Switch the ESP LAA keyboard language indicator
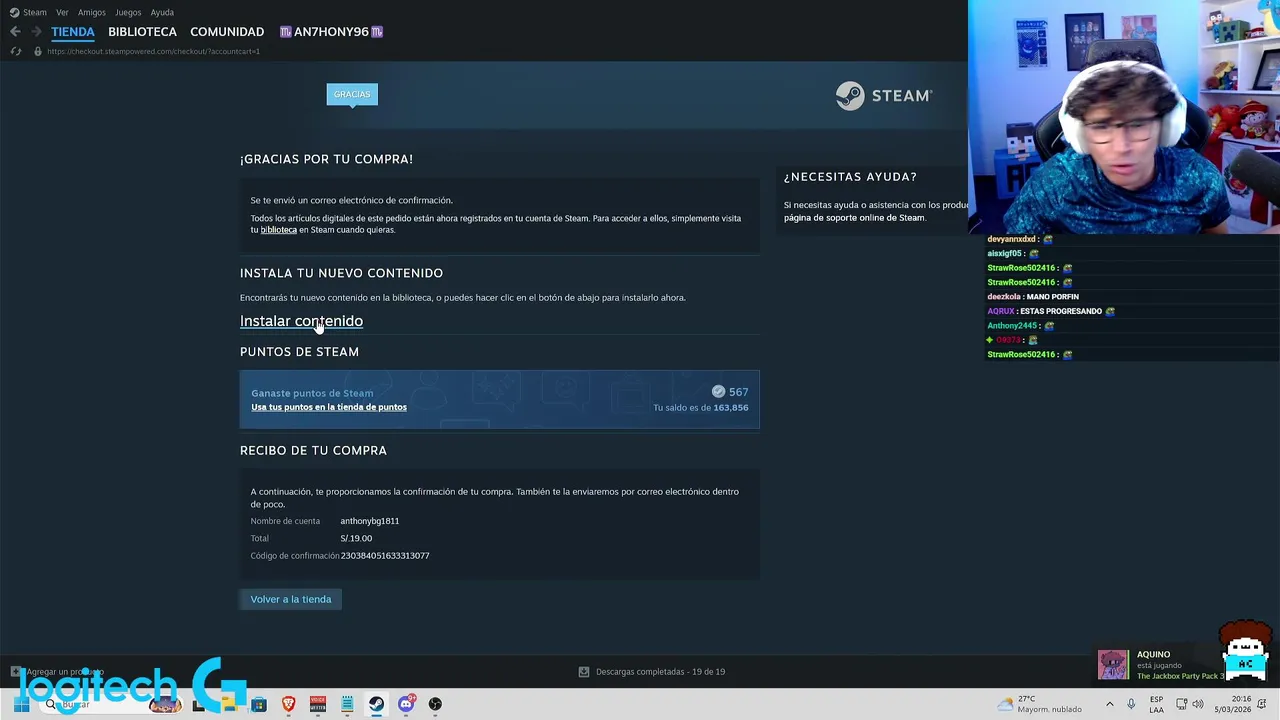The width and height of the screenshot is (1280, 720). [x=1156, y=704]
